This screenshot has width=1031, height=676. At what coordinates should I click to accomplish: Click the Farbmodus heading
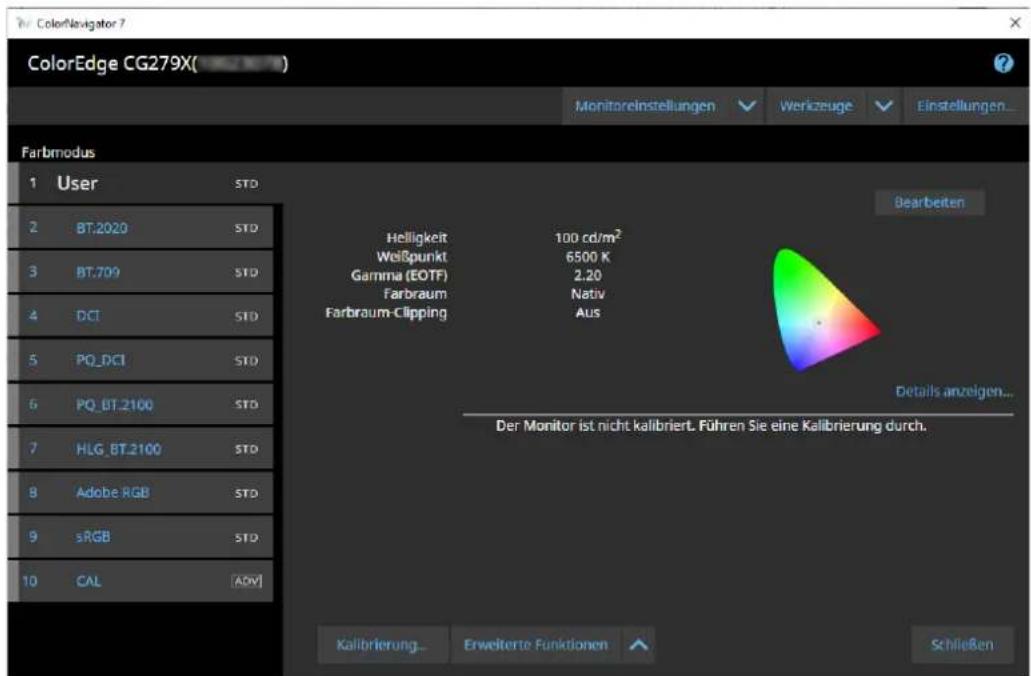[x=58, y=153]
